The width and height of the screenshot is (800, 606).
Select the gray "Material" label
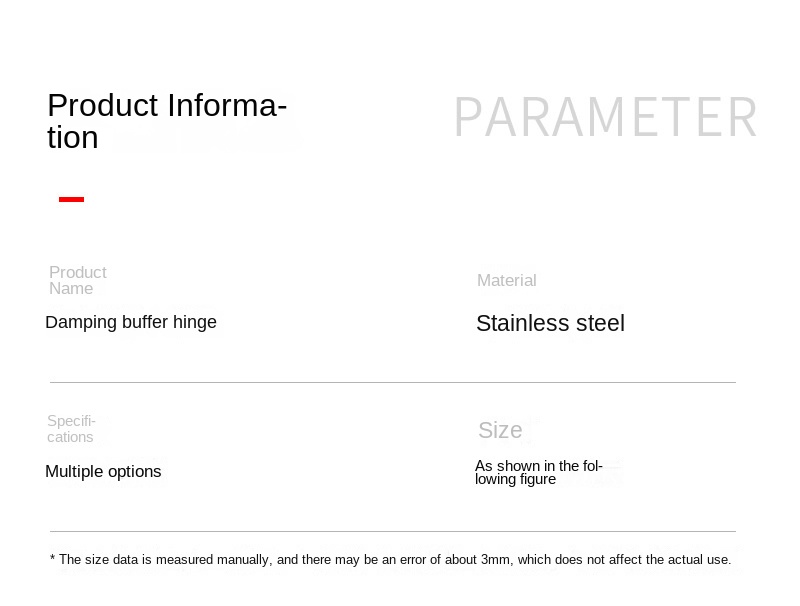pyautogui.click(x=507, y=281)
